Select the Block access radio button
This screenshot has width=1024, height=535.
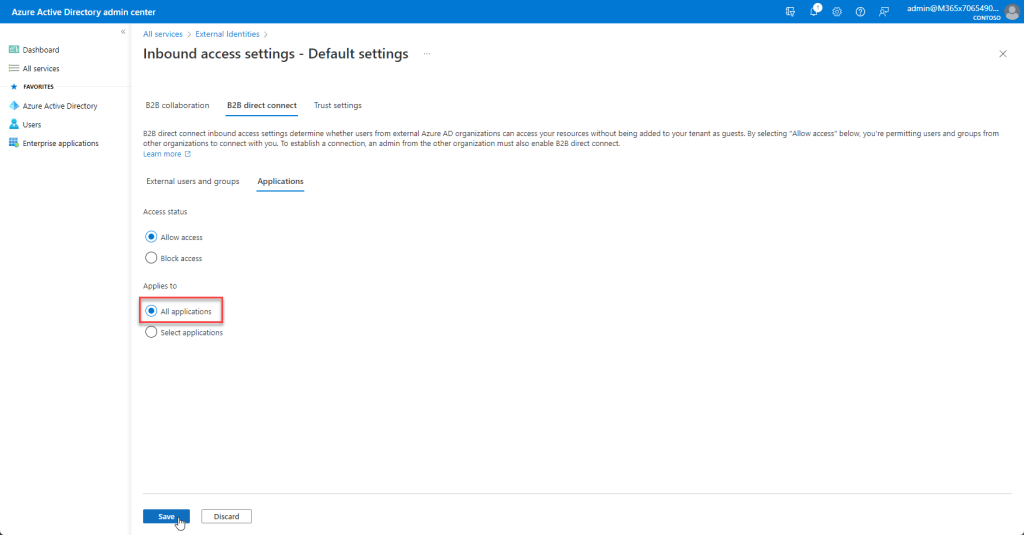point(151,258)
